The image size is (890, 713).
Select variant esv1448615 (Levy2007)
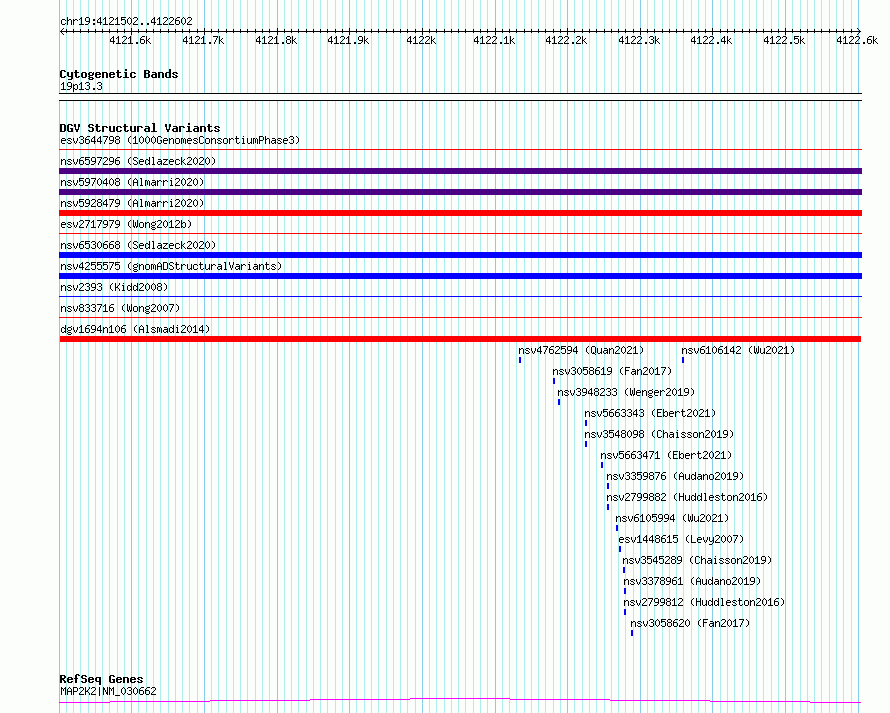(x=681, y=539)
